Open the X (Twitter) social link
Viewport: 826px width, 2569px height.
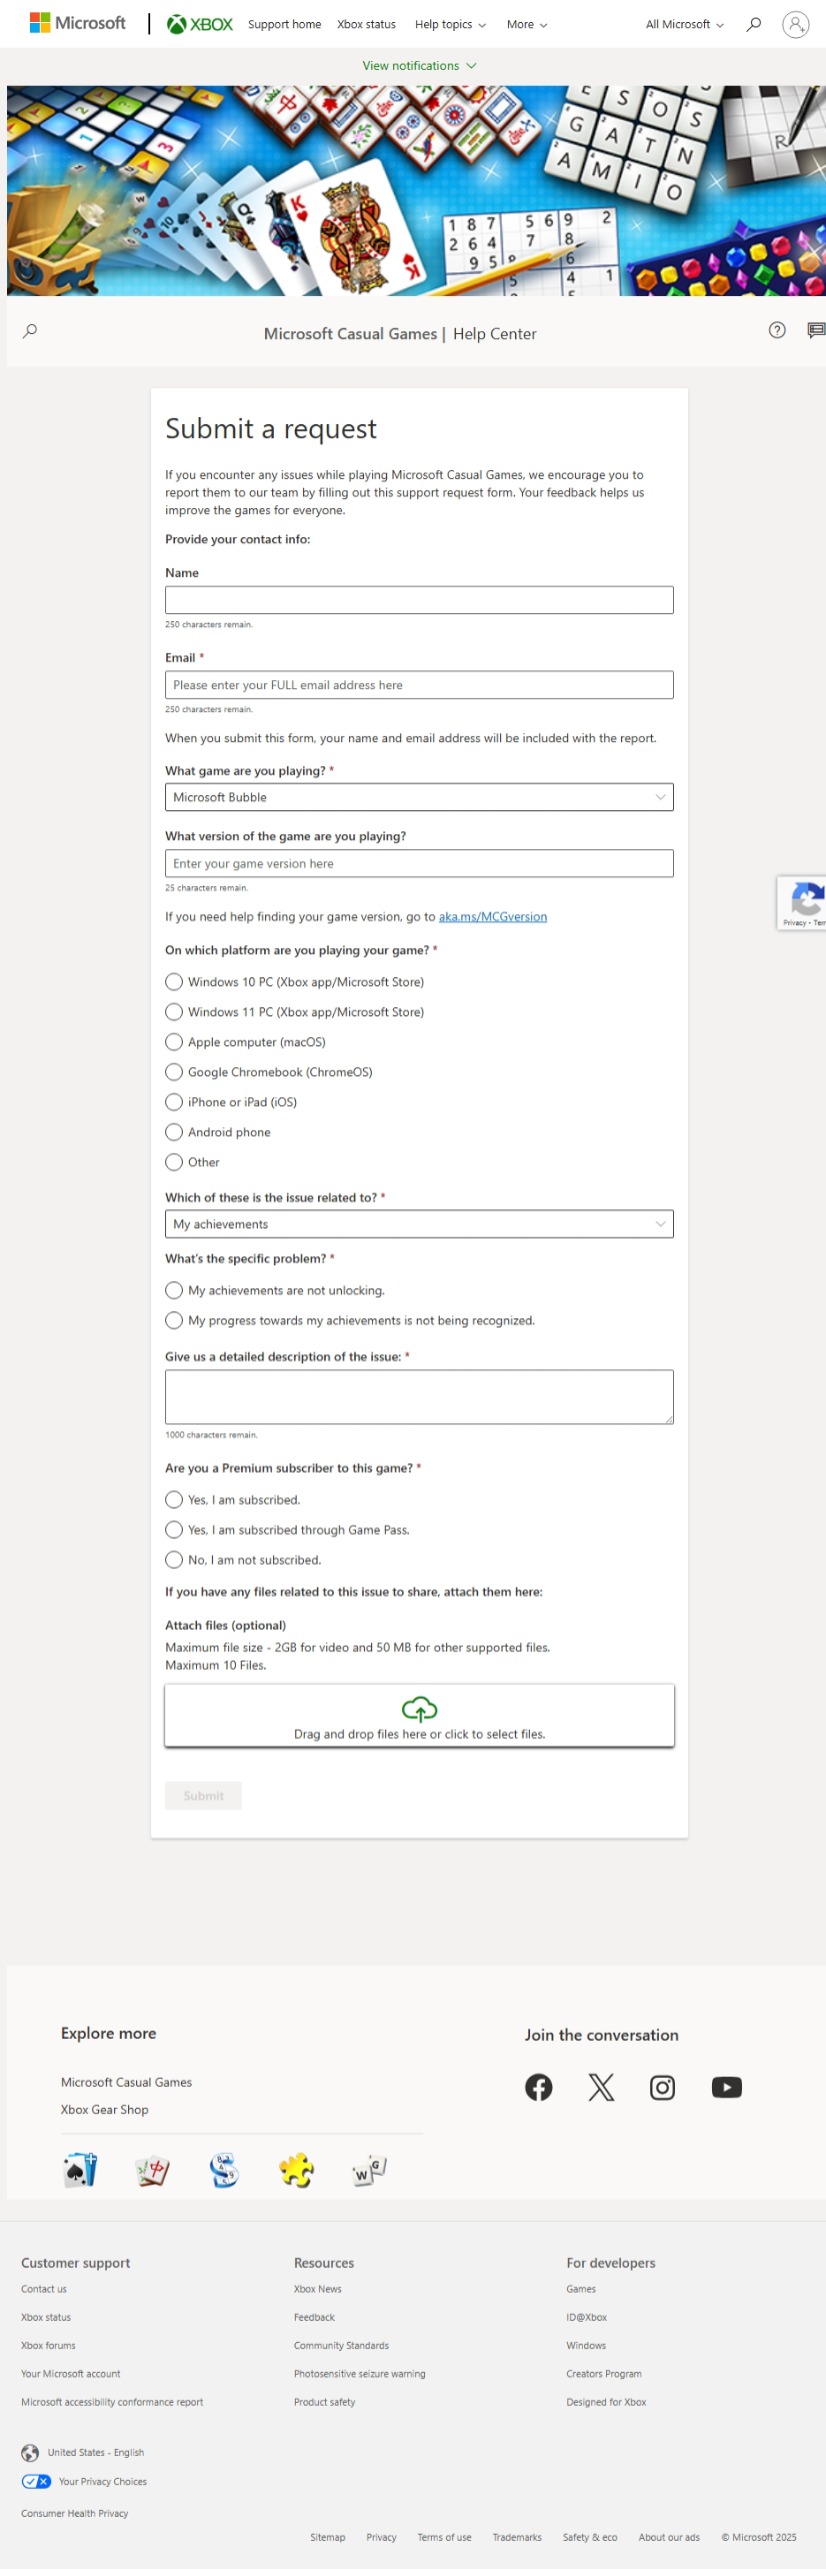(x=601, y=2087)
